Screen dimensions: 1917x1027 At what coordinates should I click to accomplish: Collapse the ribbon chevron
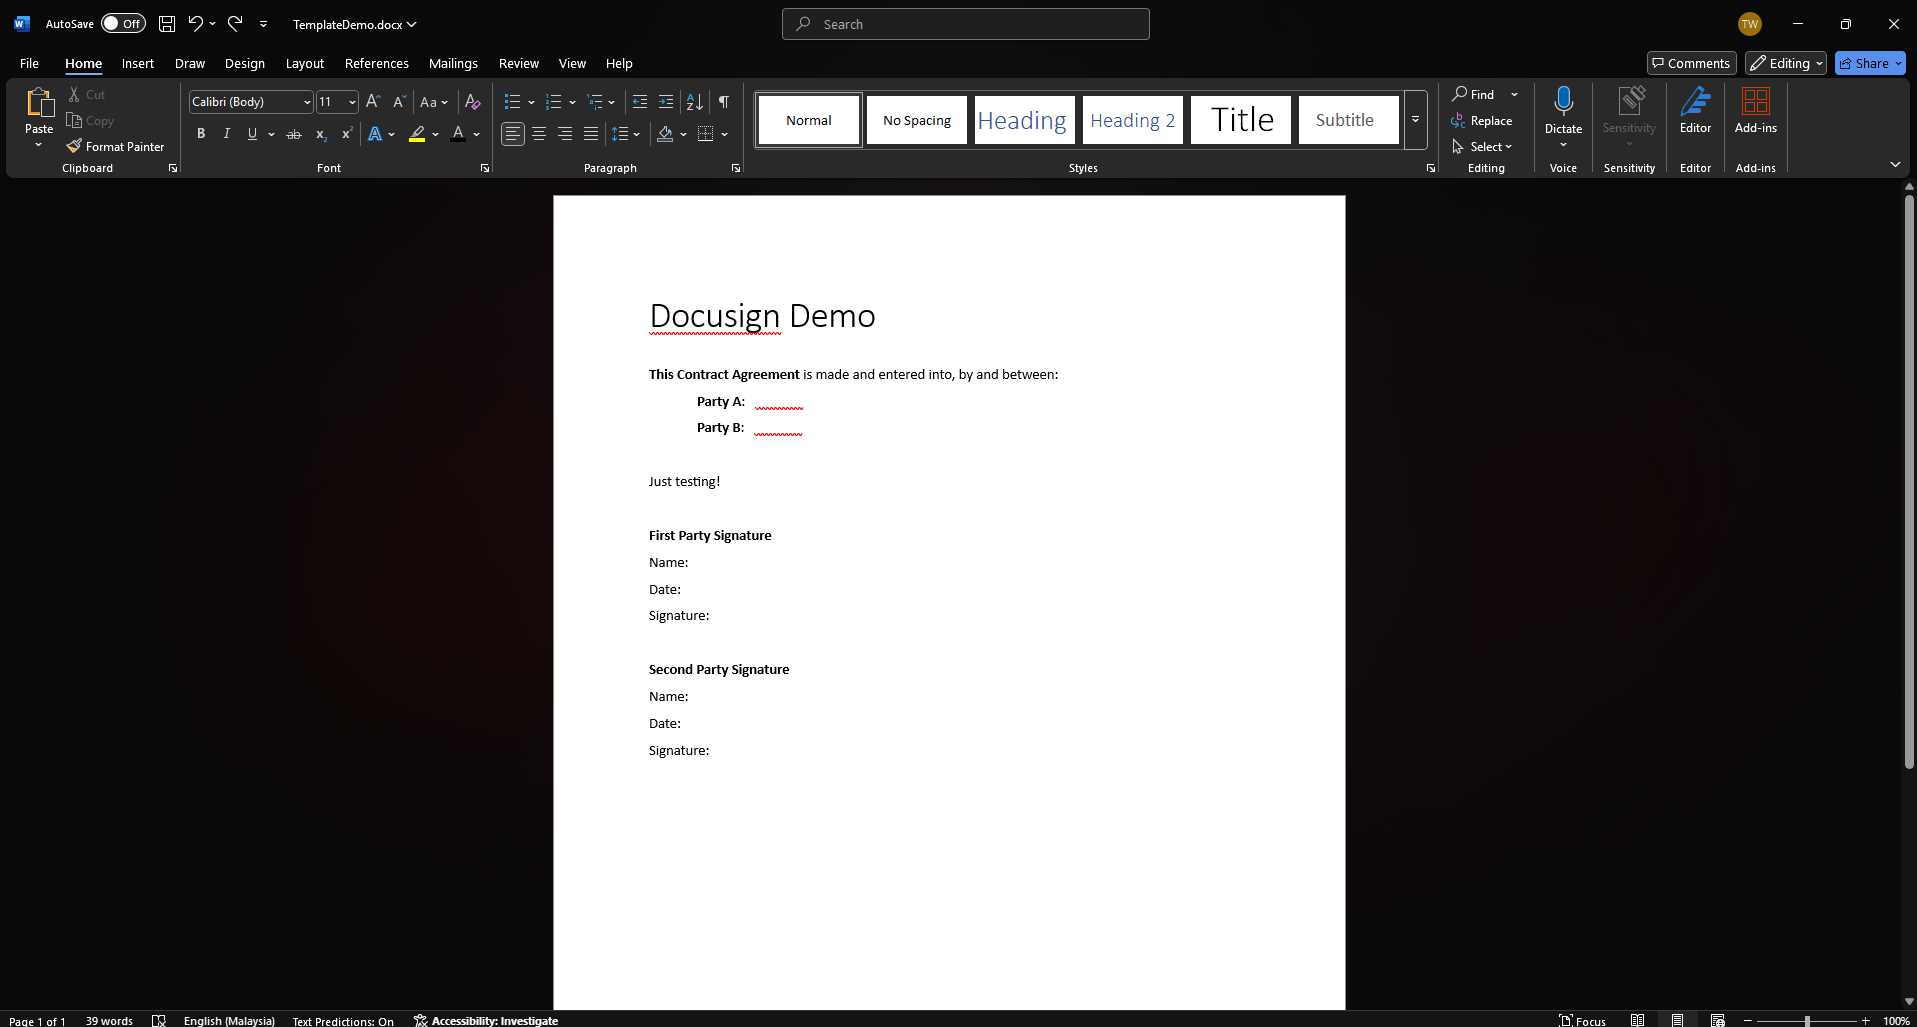pos(1895,164)
